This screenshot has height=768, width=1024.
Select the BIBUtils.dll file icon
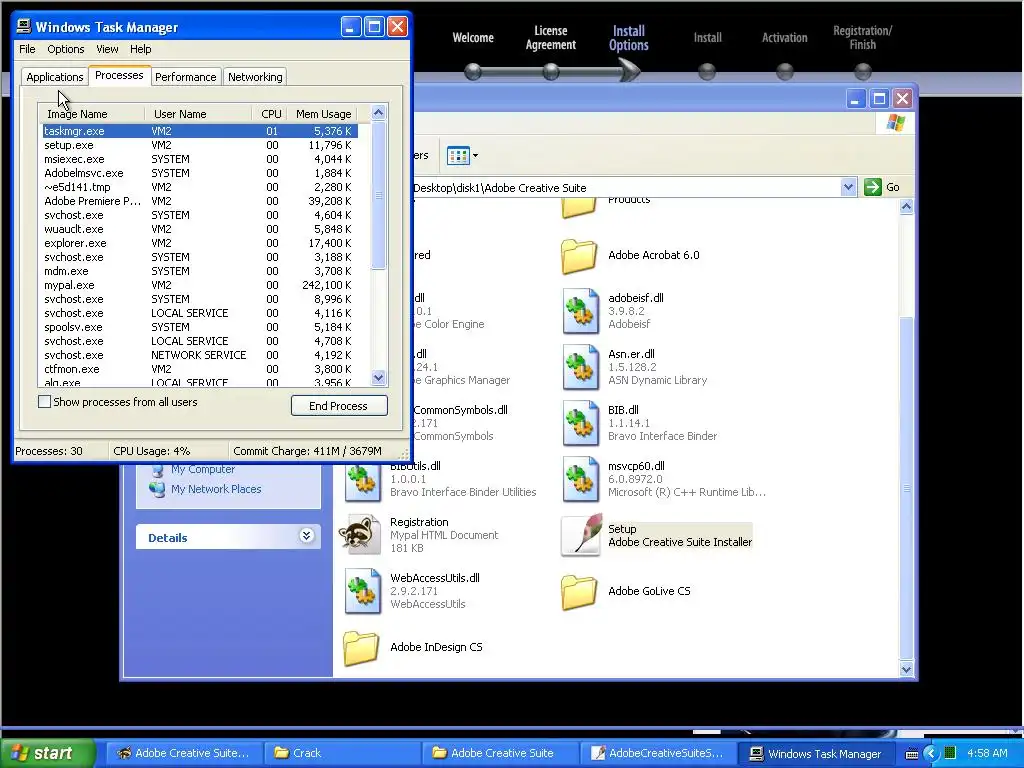click(x=362, y=483)
